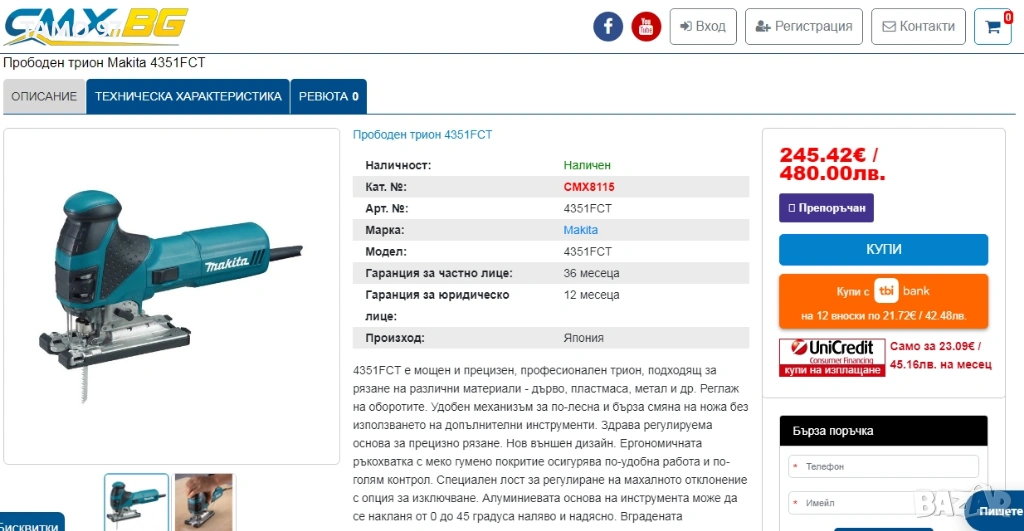The width and height of the screenshot is (1024, 531).
Task: Click the main Makita jigsaw image
Action: click(x=171, y=297)
